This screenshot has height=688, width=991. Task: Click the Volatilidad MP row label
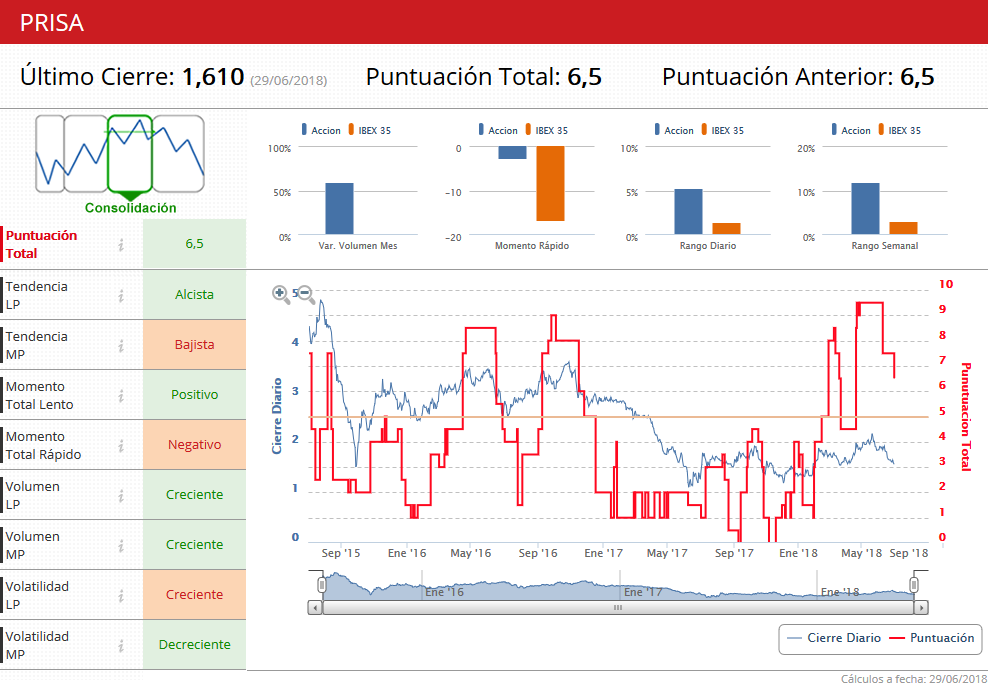coord(37,645)
